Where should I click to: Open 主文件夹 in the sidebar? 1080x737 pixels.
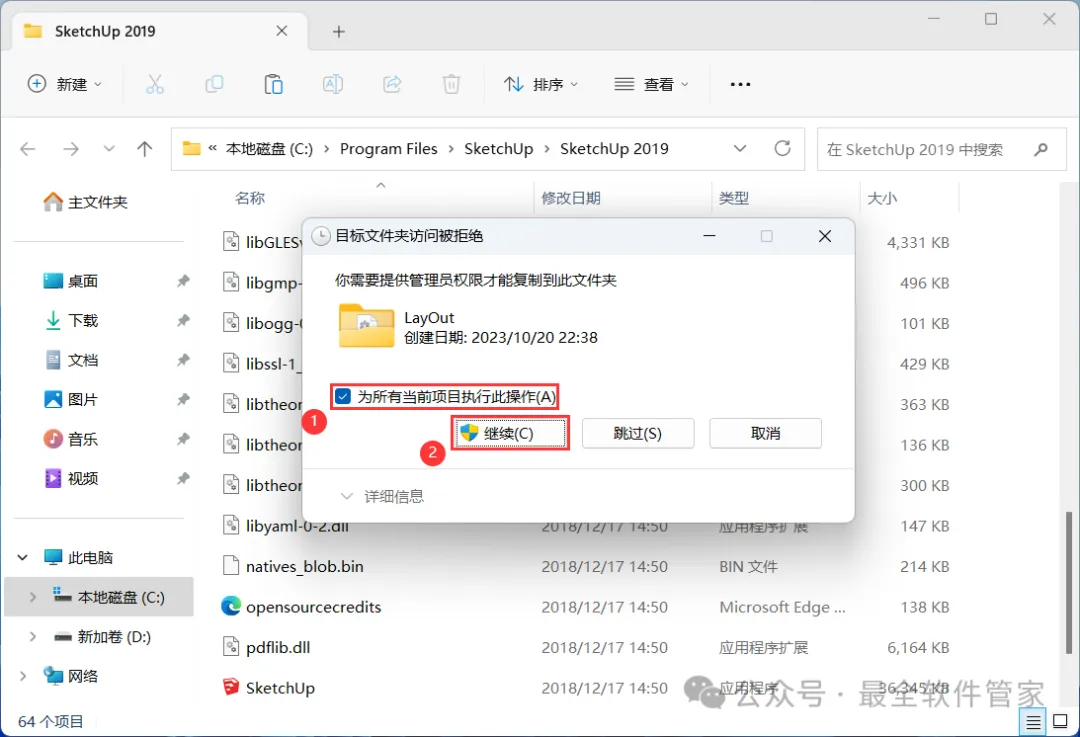85,202
